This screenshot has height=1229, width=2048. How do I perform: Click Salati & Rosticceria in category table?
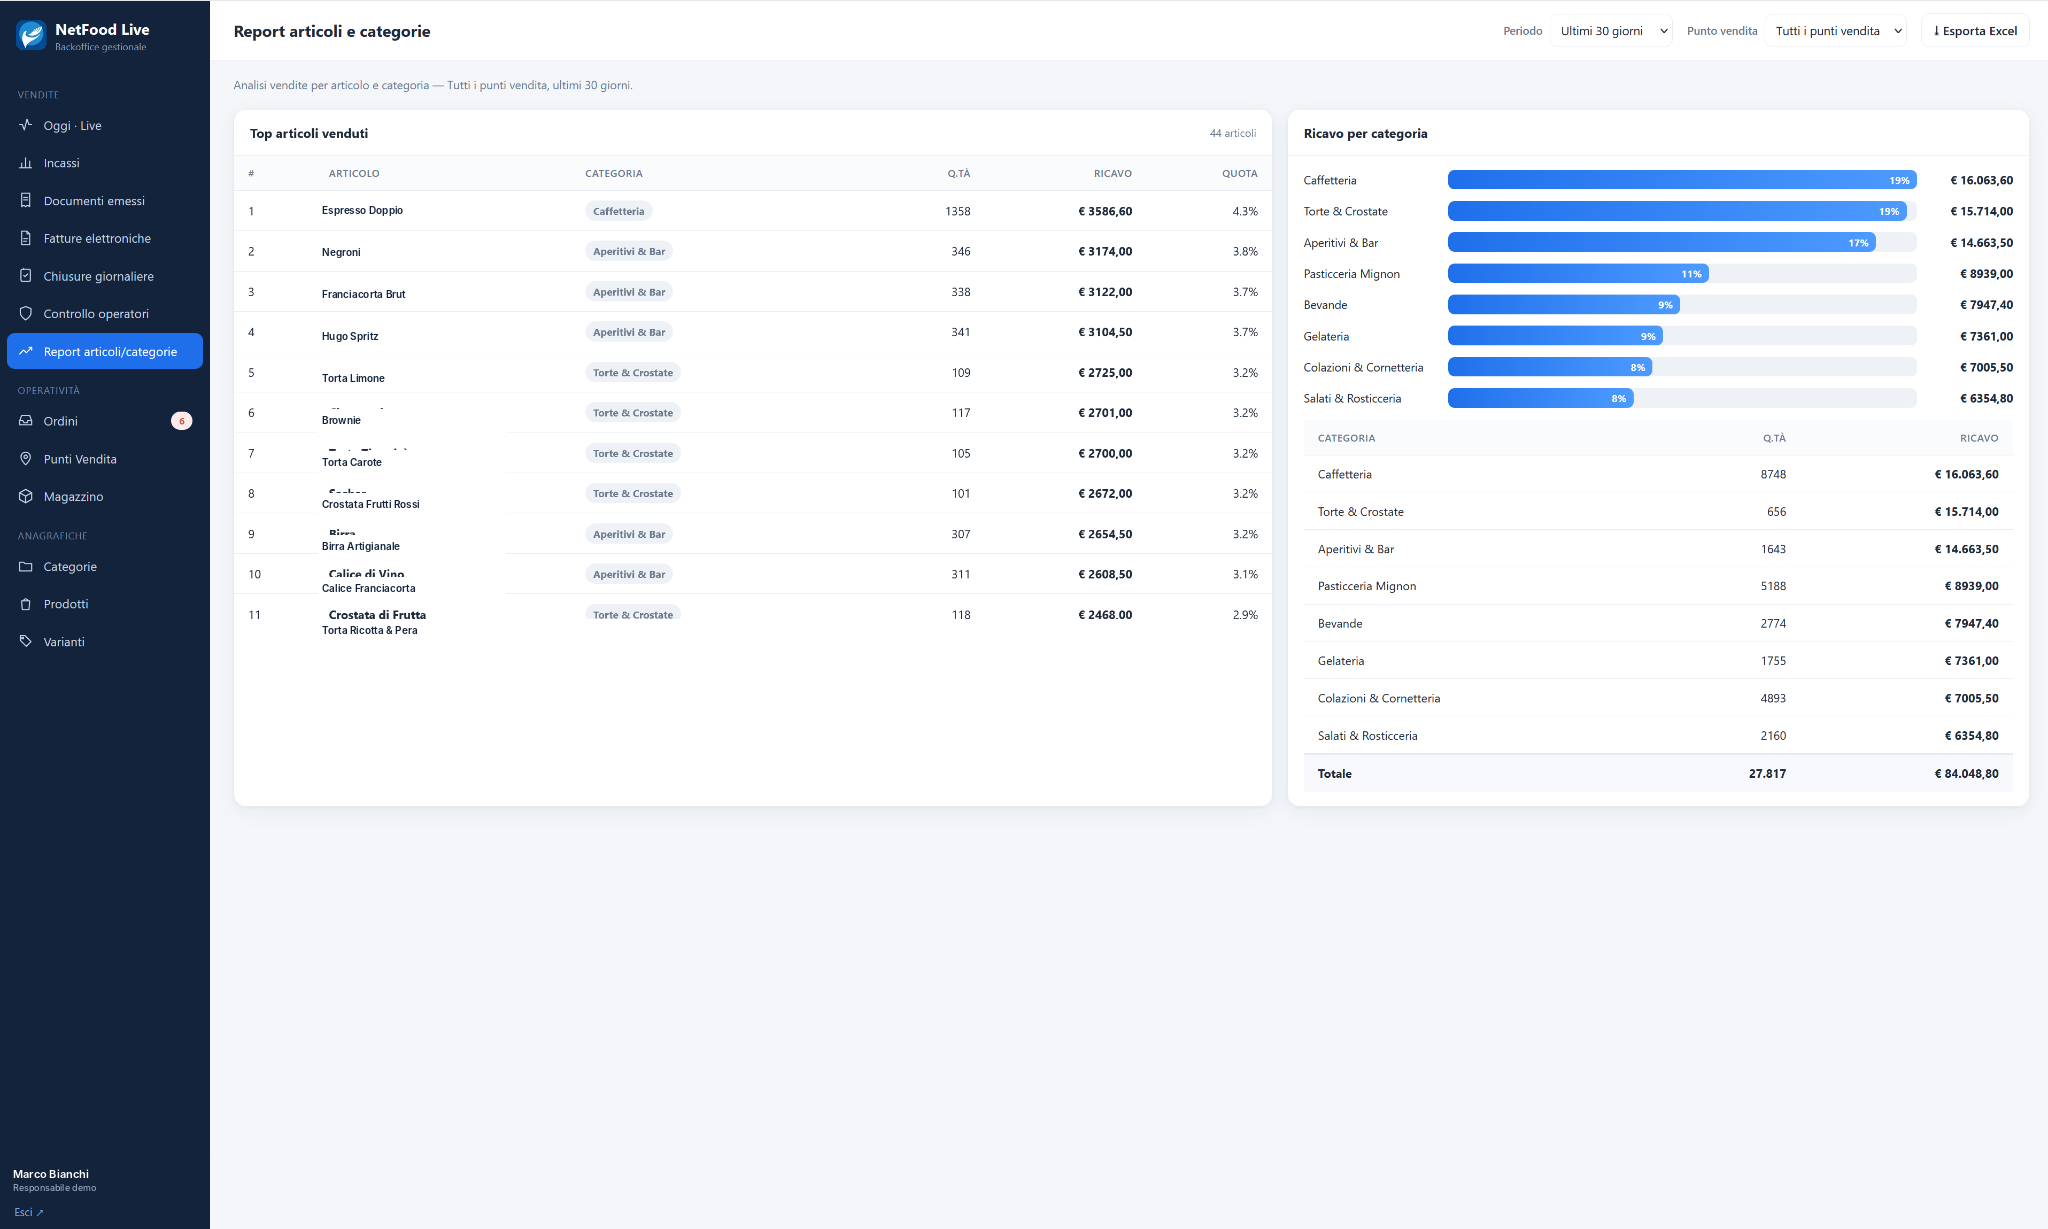(x=1658, y=735)
